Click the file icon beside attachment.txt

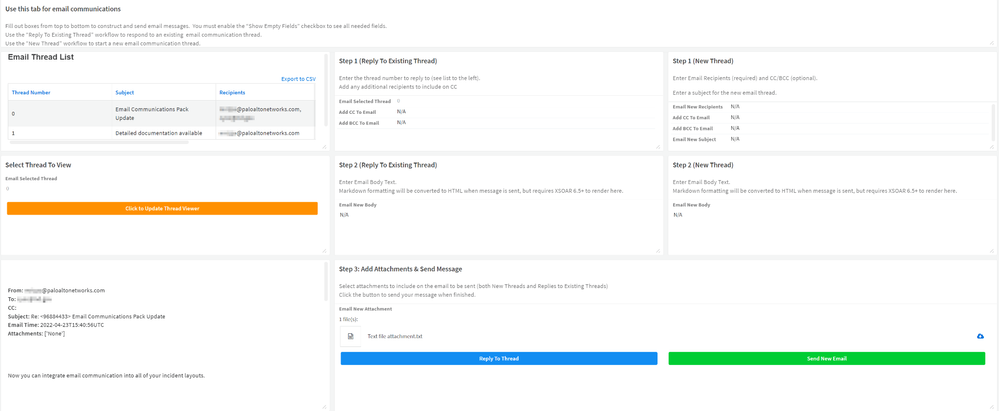click(x=350, y=336)
